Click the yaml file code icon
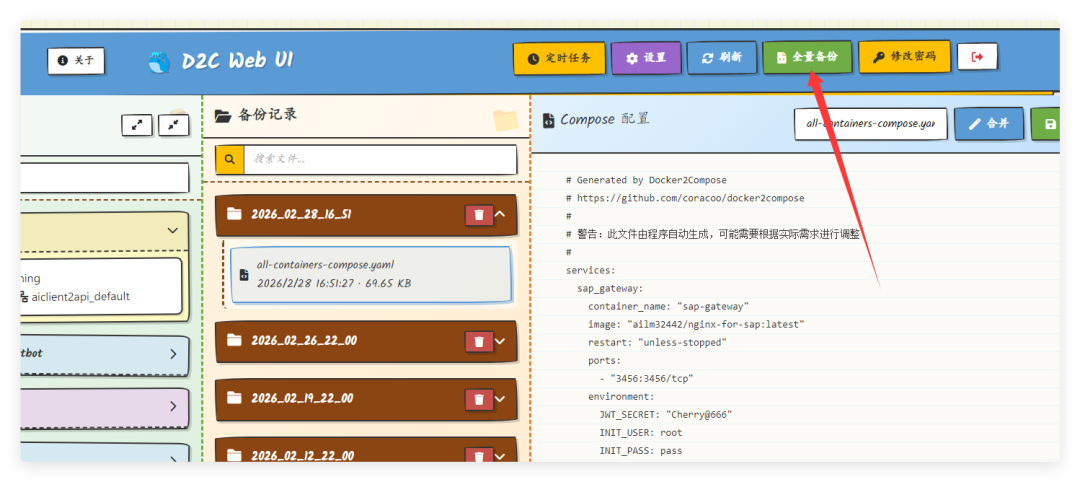The height and width of the screenshot is (482, 1080). 244,275
